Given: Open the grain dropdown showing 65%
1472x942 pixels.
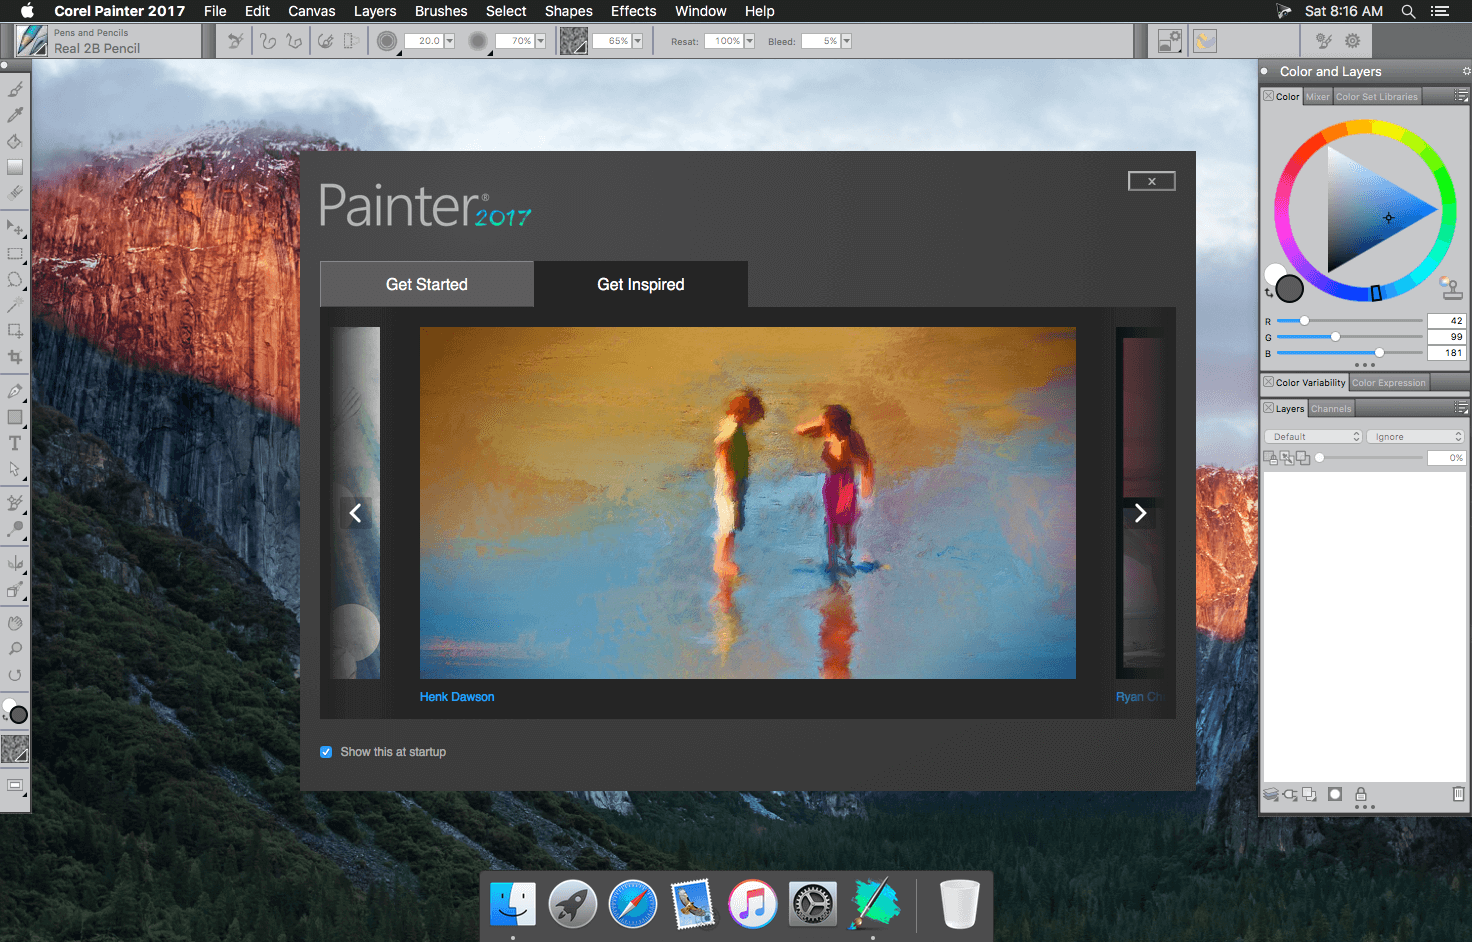Looking at the screenshot, I should (637, 41).
